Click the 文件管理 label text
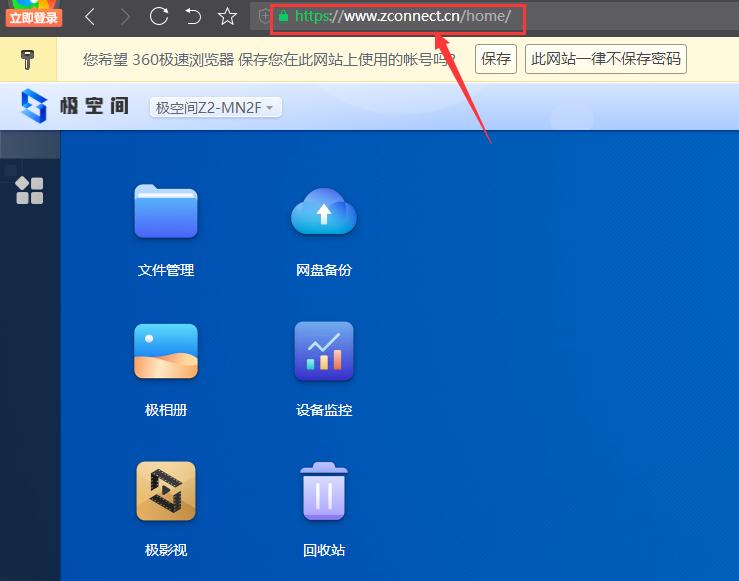The width and height of the screenshot is (739, 581). 166,270
